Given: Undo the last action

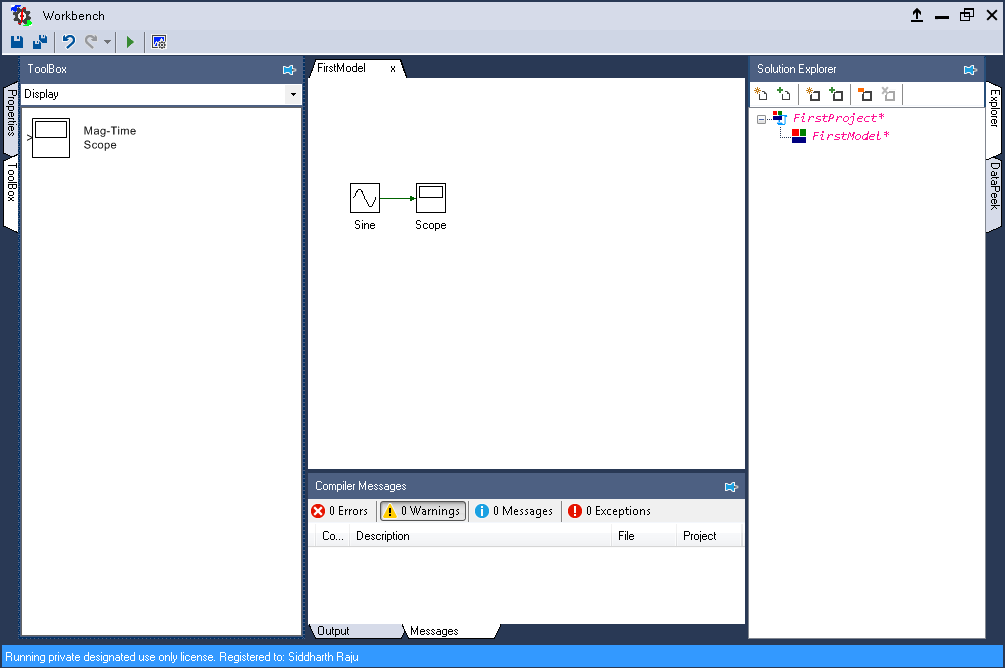Looking at the screenshot, I should 69,42.
